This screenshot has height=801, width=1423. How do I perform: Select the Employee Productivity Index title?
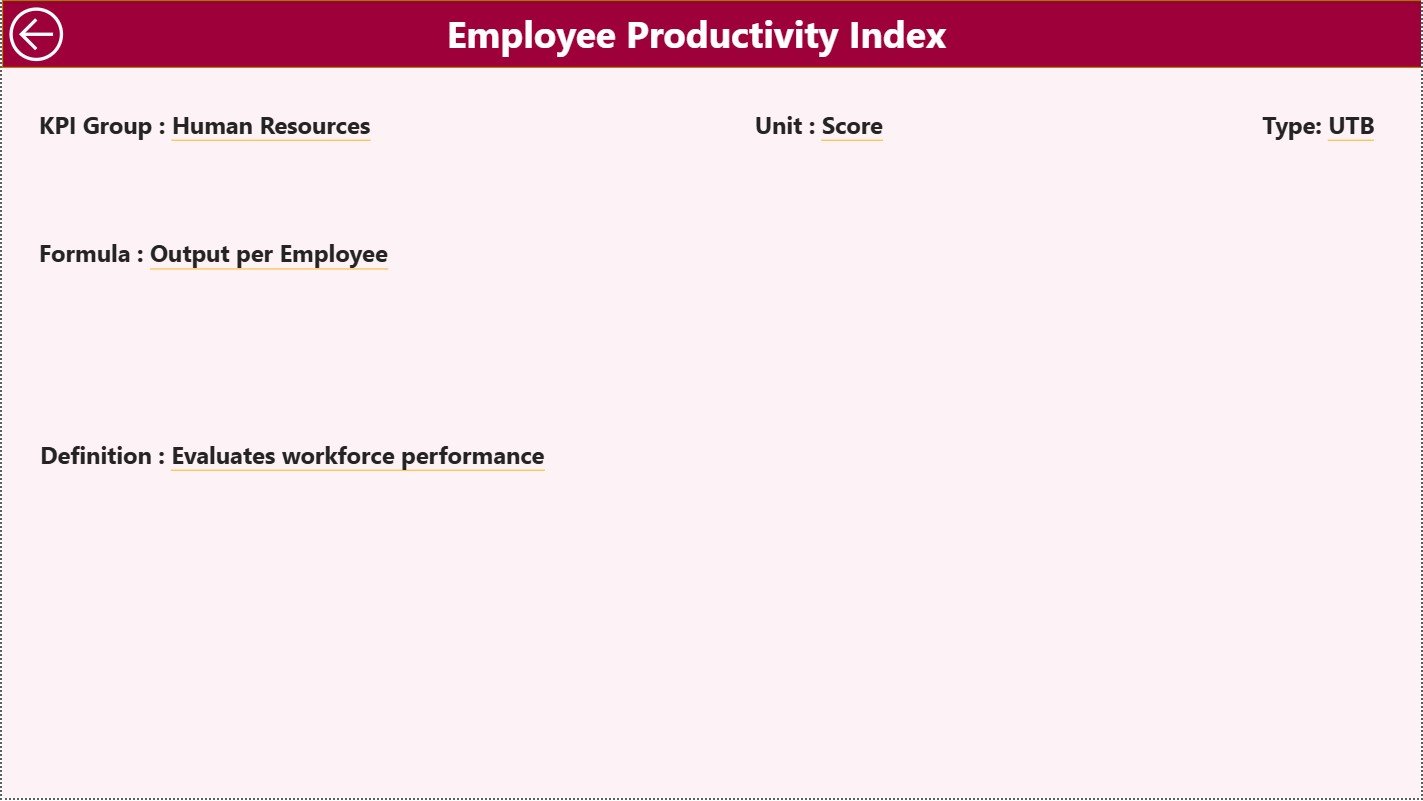[697, 36]
